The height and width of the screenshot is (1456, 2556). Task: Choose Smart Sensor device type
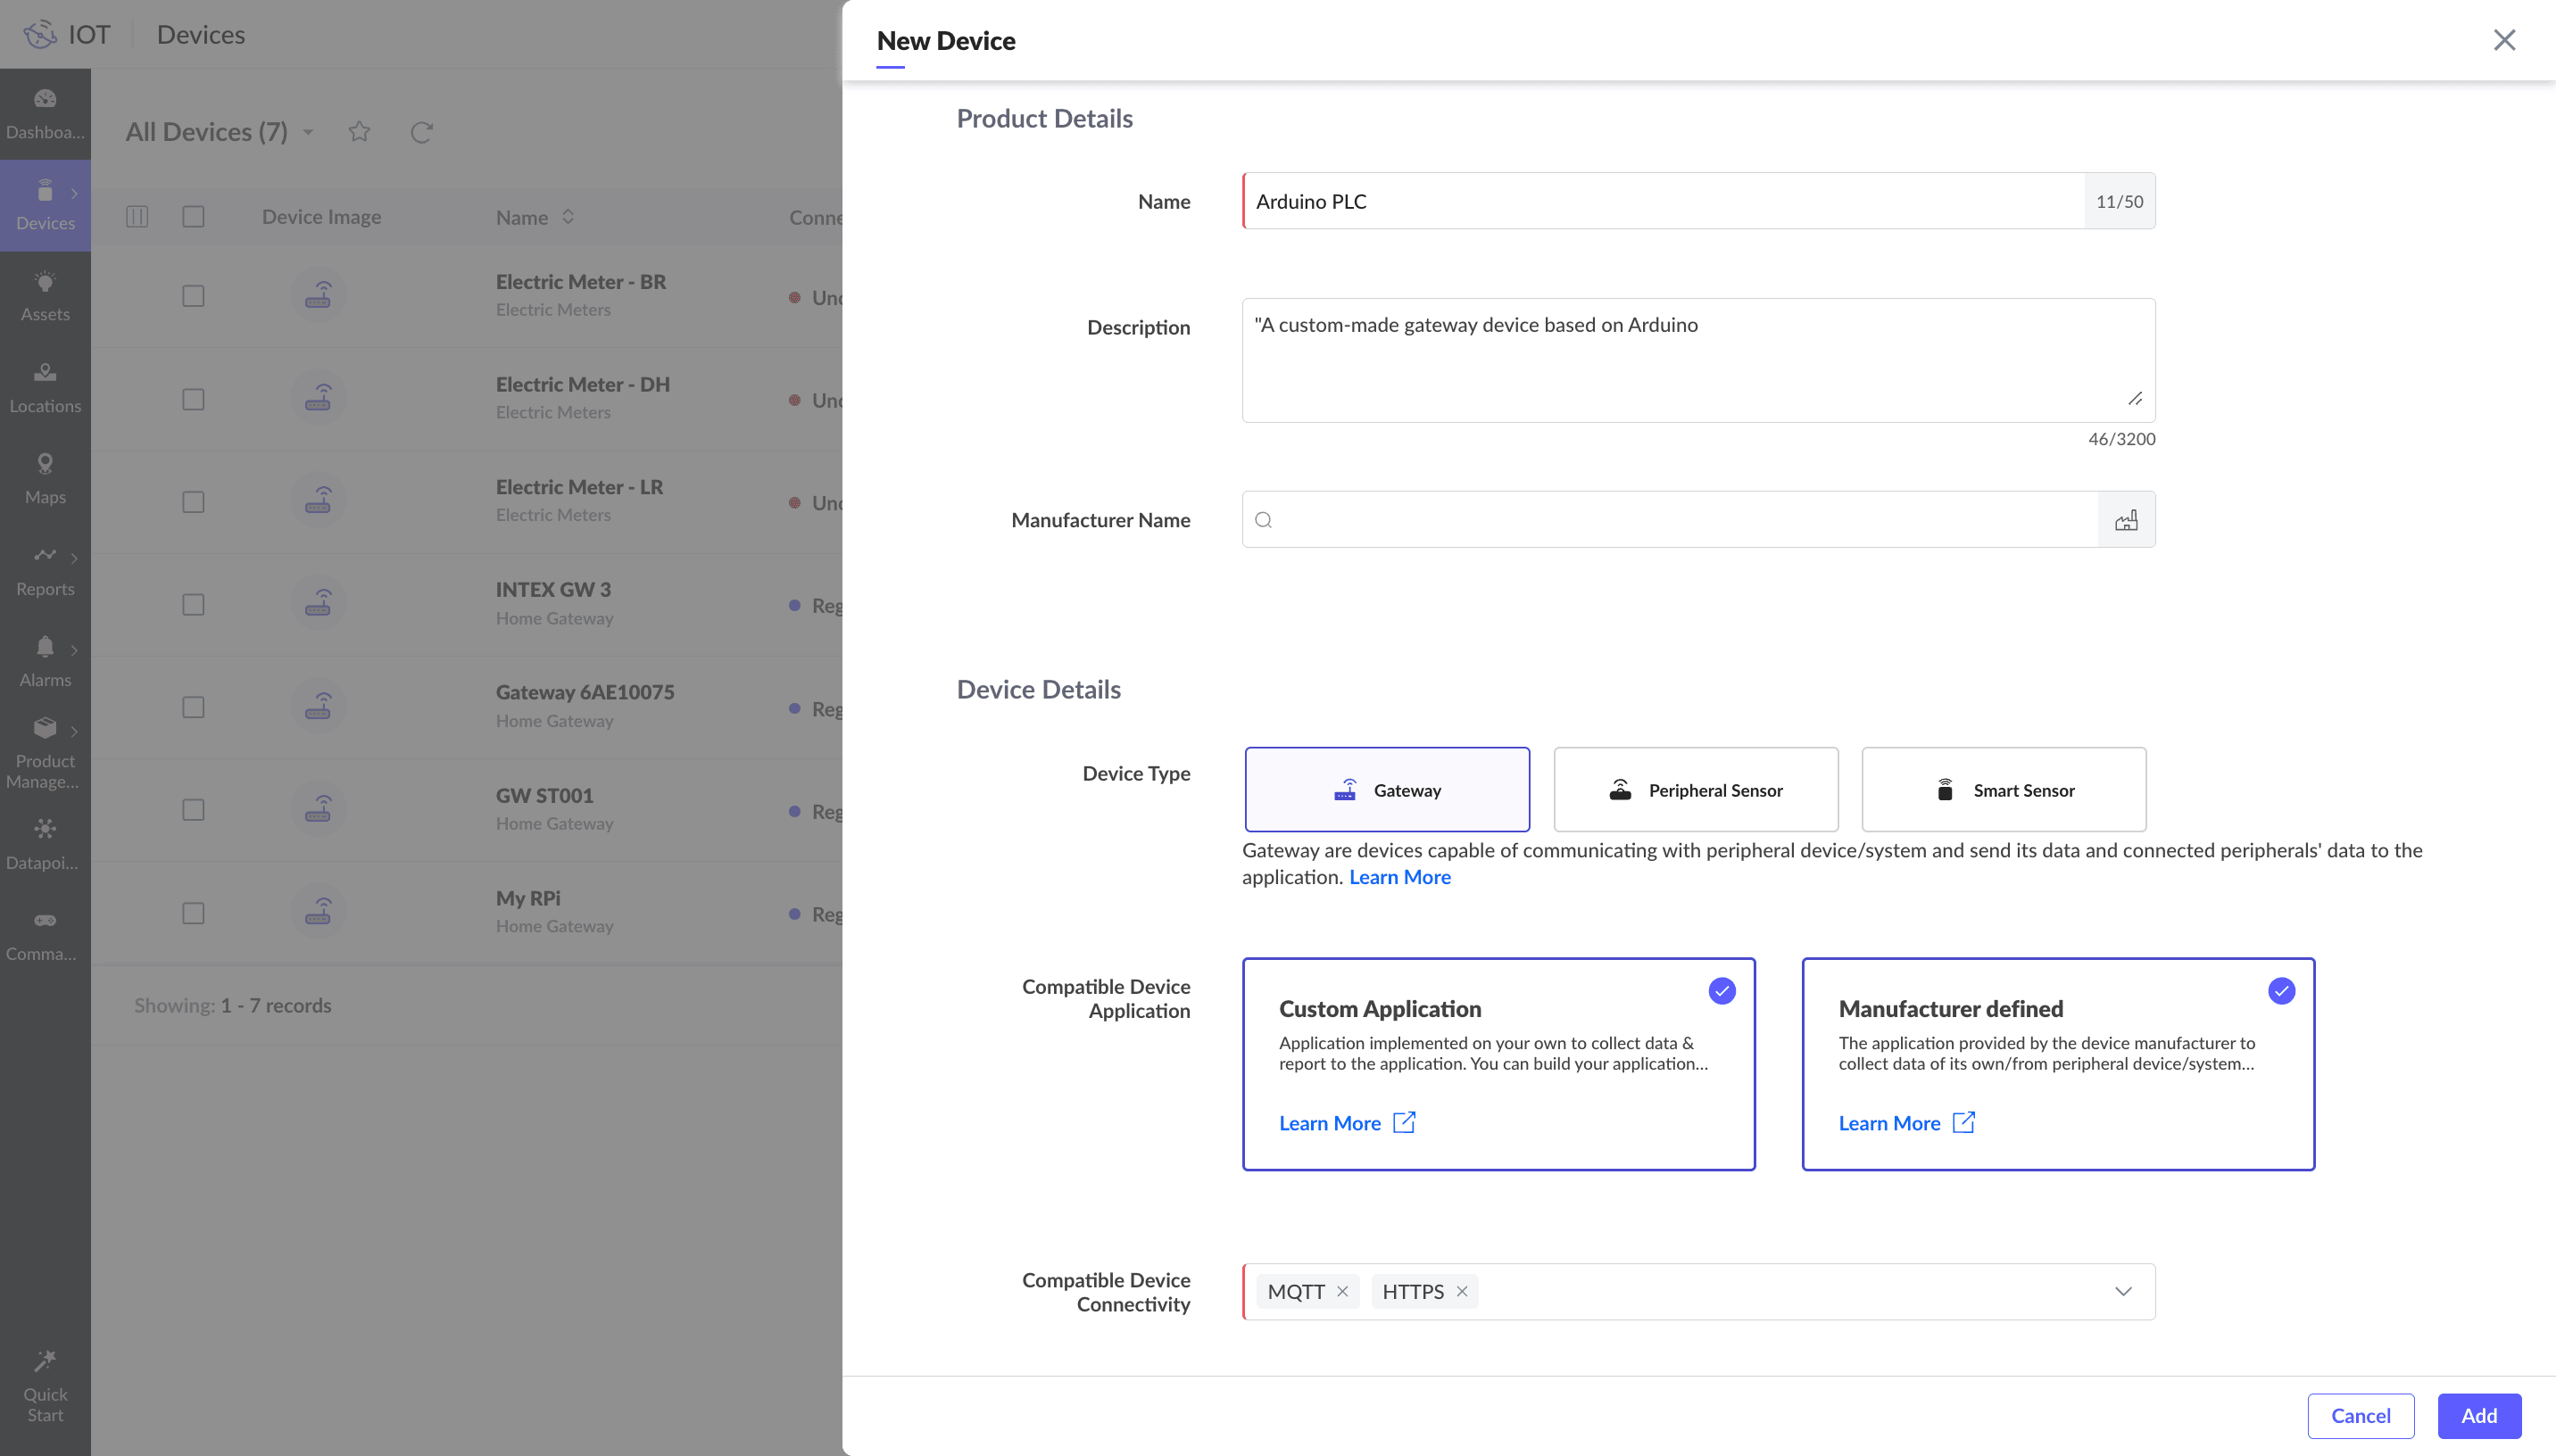[x=2003, y=790]
